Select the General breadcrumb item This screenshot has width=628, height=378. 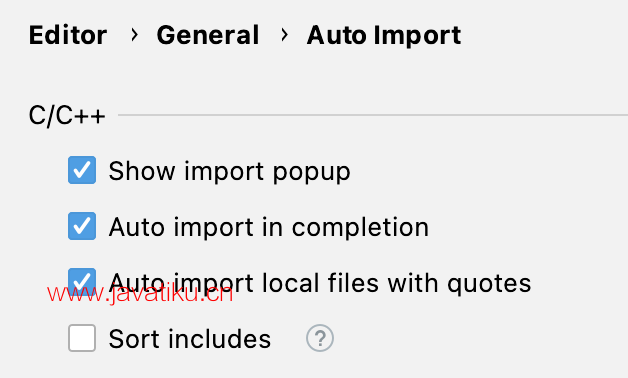208,35
